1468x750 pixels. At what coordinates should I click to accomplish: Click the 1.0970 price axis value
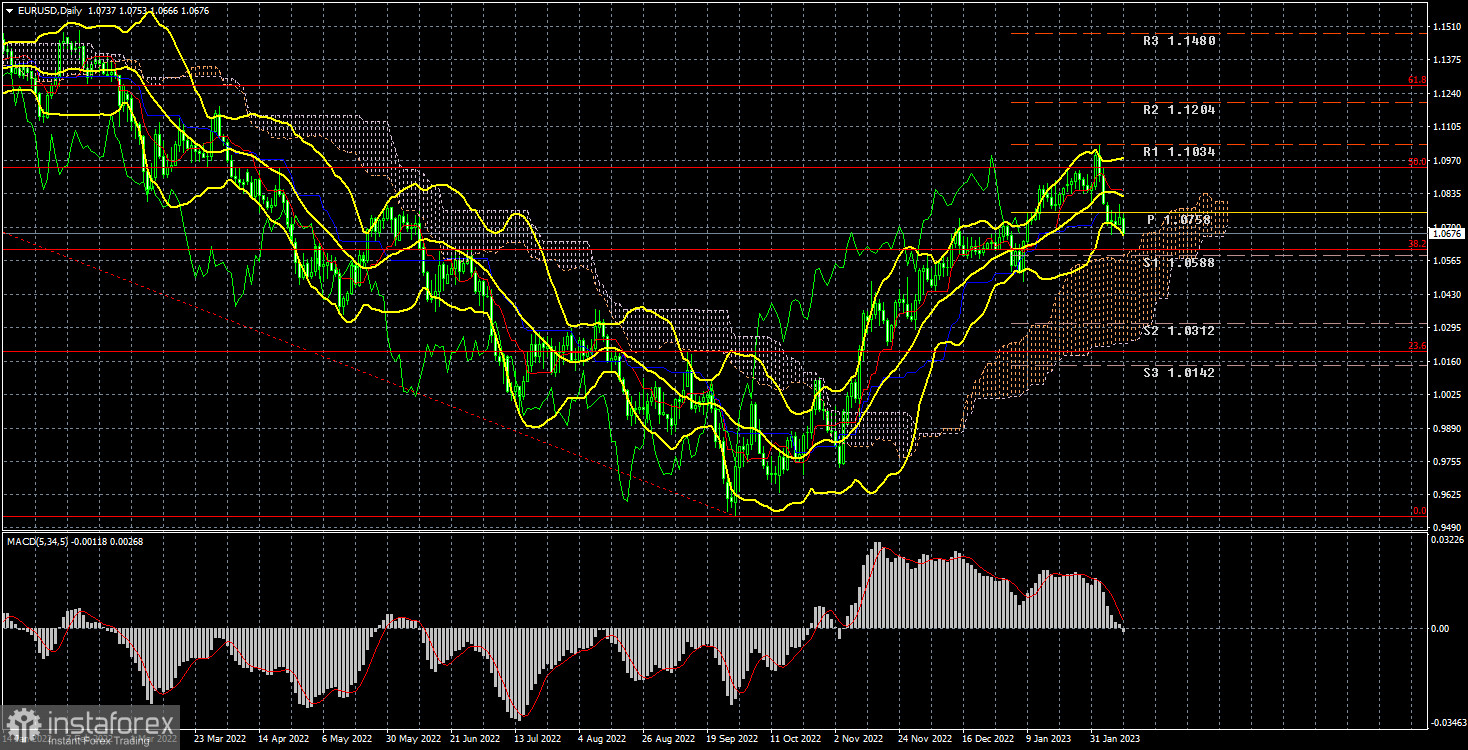1446,160
